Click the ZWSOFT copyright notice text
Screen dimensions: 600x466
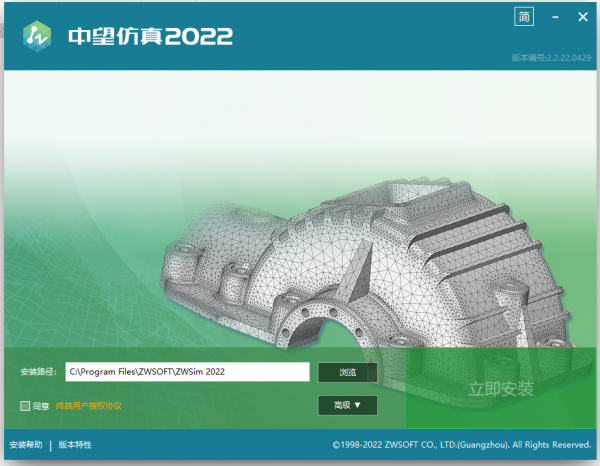pos(462,445)
